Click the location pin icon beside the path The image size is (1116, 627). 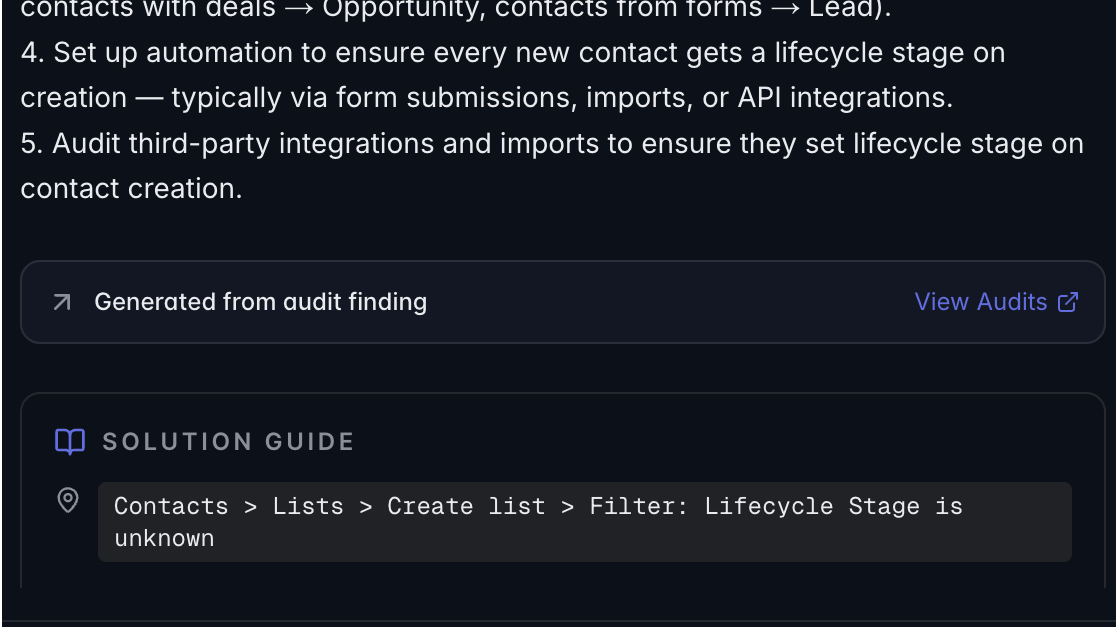pos(68,500)
